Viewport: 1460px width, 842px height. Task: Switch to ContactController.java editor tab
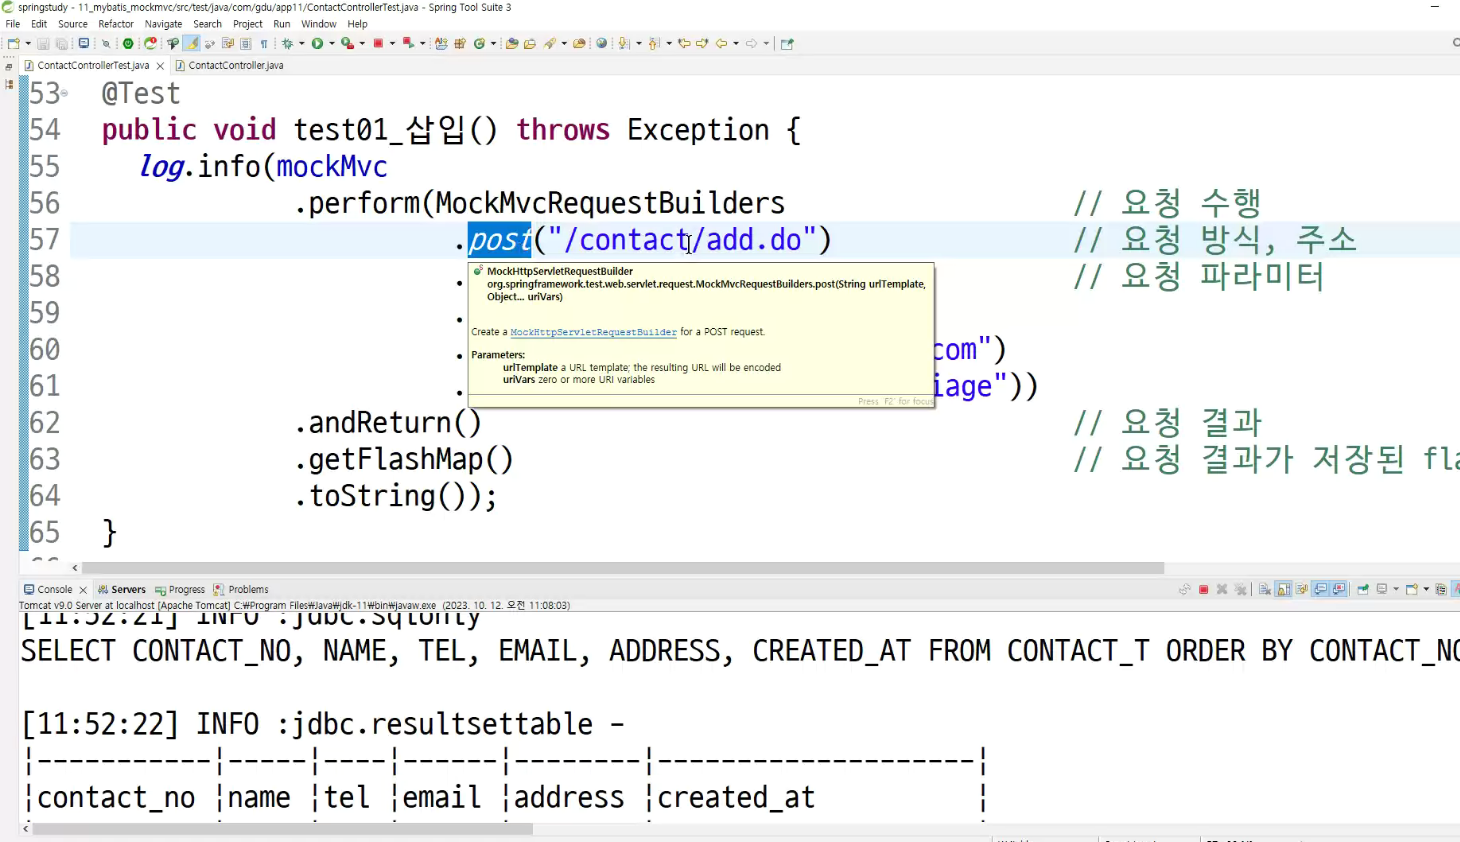tap(229, 65)
